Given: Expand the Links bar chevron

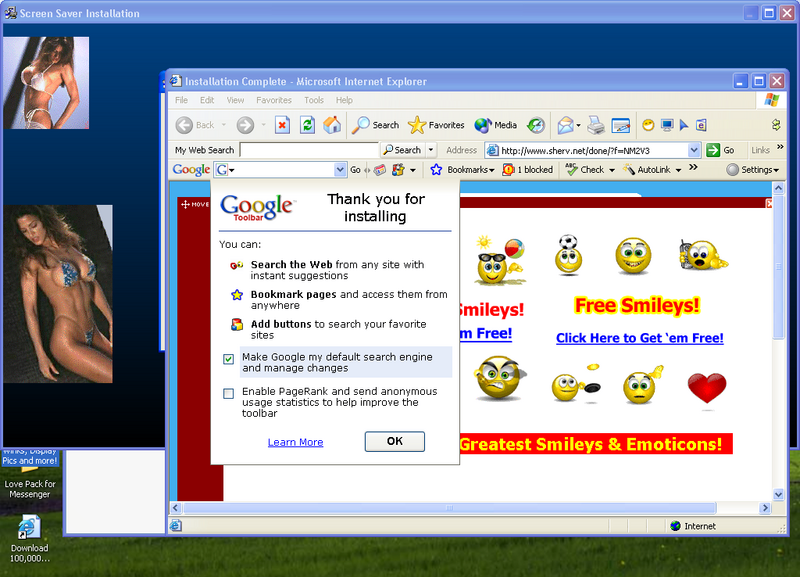Looking at the screenshot, I should [780, 147].
